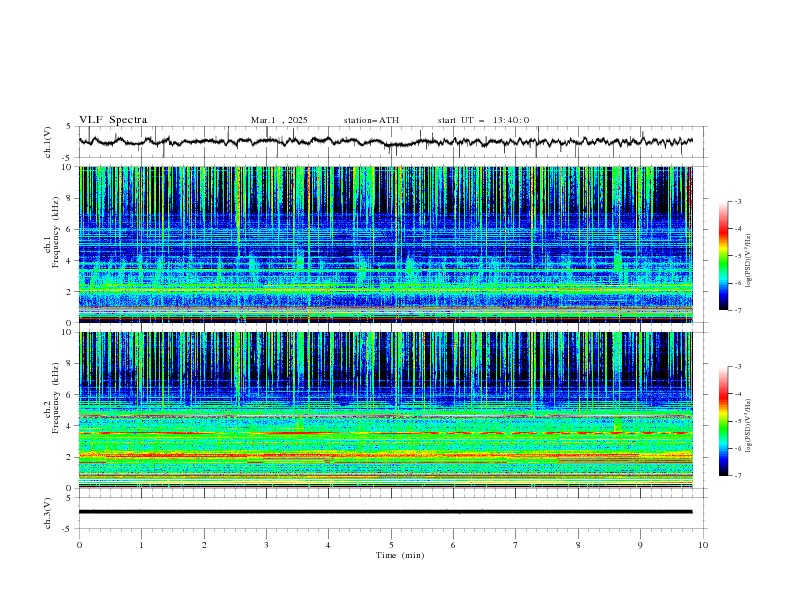Click the 'ch.3(V)' axis label
Screen dimensions: 792x612
[48, 513]
